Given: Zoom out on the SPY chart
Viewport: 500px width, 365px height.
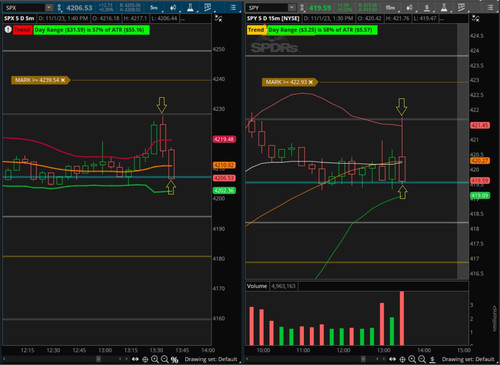Looking at the screenshot, I should 422,359.
